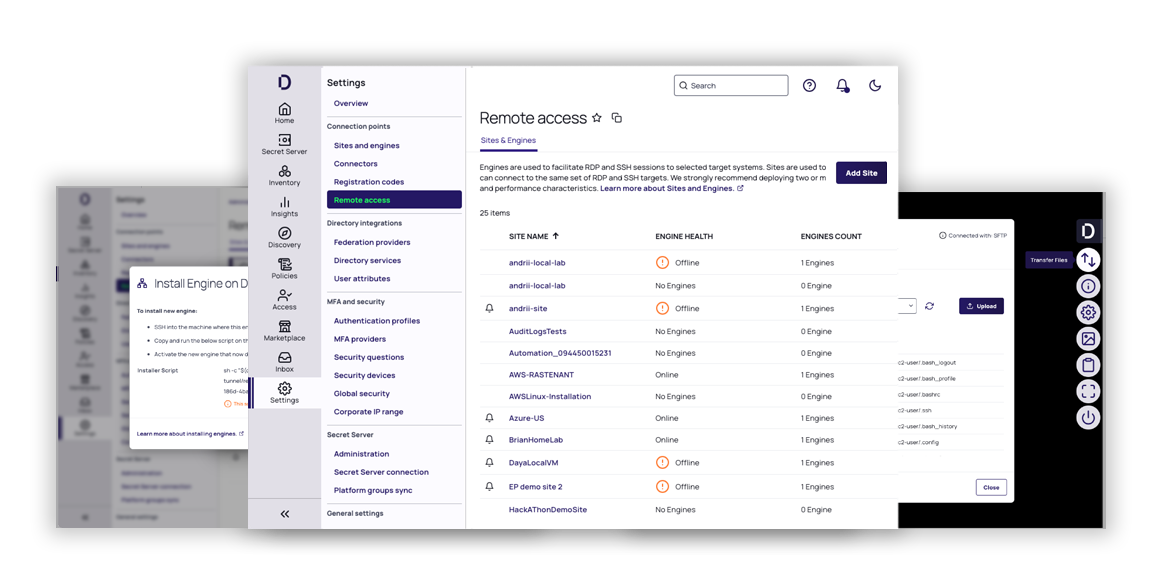Click the refresh icon in the SFTP window

[929, 306]
